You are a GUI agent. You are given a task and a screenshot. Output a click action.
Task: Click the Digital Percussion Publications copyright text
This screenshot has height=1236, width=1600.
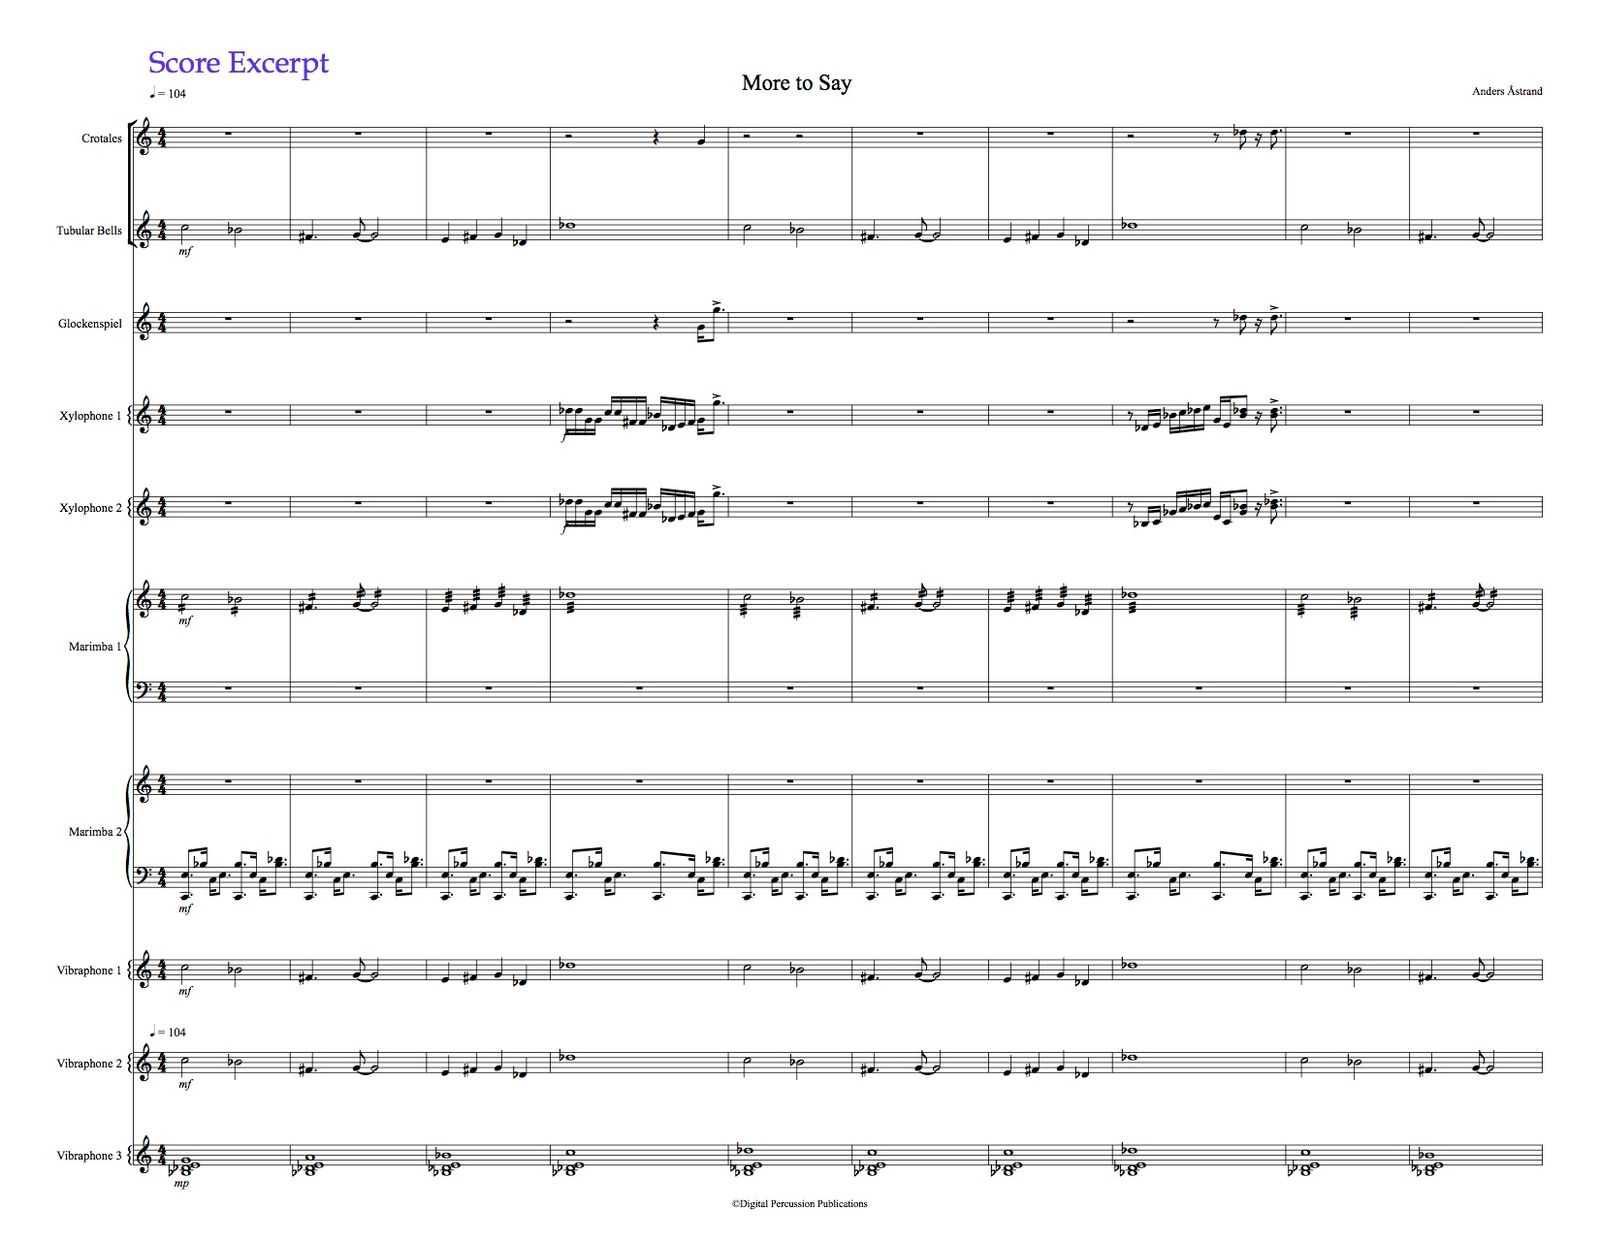[x=799, y=1204]
